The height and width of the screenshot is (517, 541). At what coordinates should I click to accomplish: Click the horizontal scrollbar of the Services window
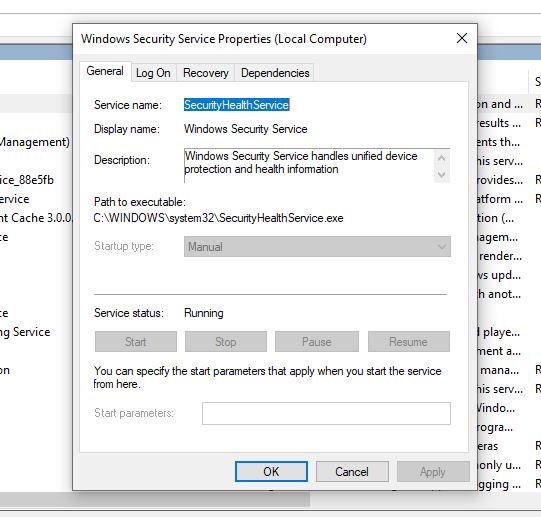[x=155, y=499]
